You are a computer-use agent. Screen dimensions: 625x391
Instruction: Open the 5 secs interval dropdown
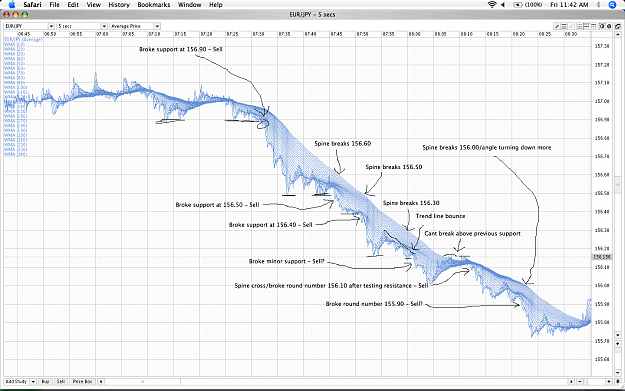pos(82,26)
